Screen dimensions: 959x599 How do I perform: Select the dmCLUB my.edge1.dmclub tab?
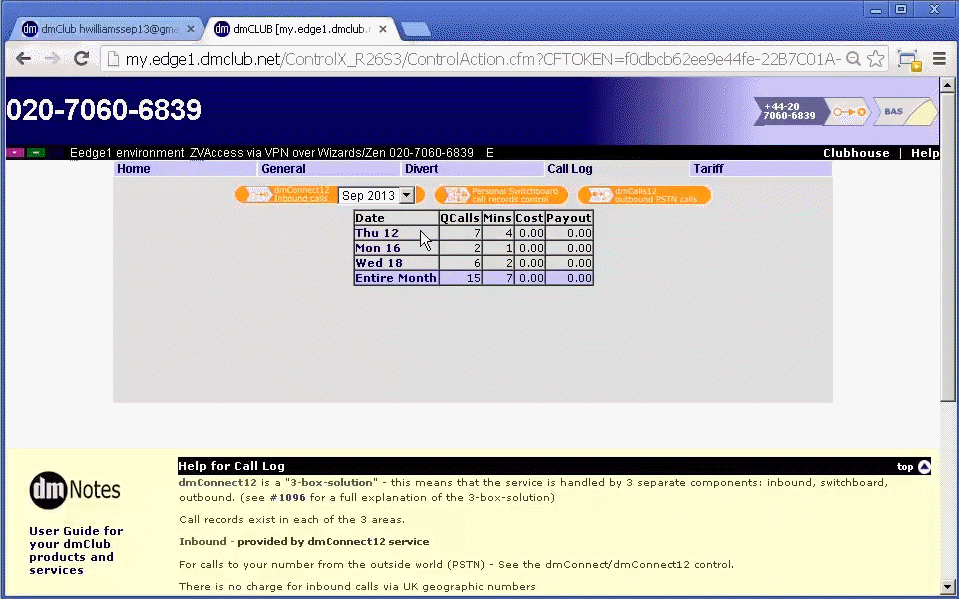pos(301,29)
